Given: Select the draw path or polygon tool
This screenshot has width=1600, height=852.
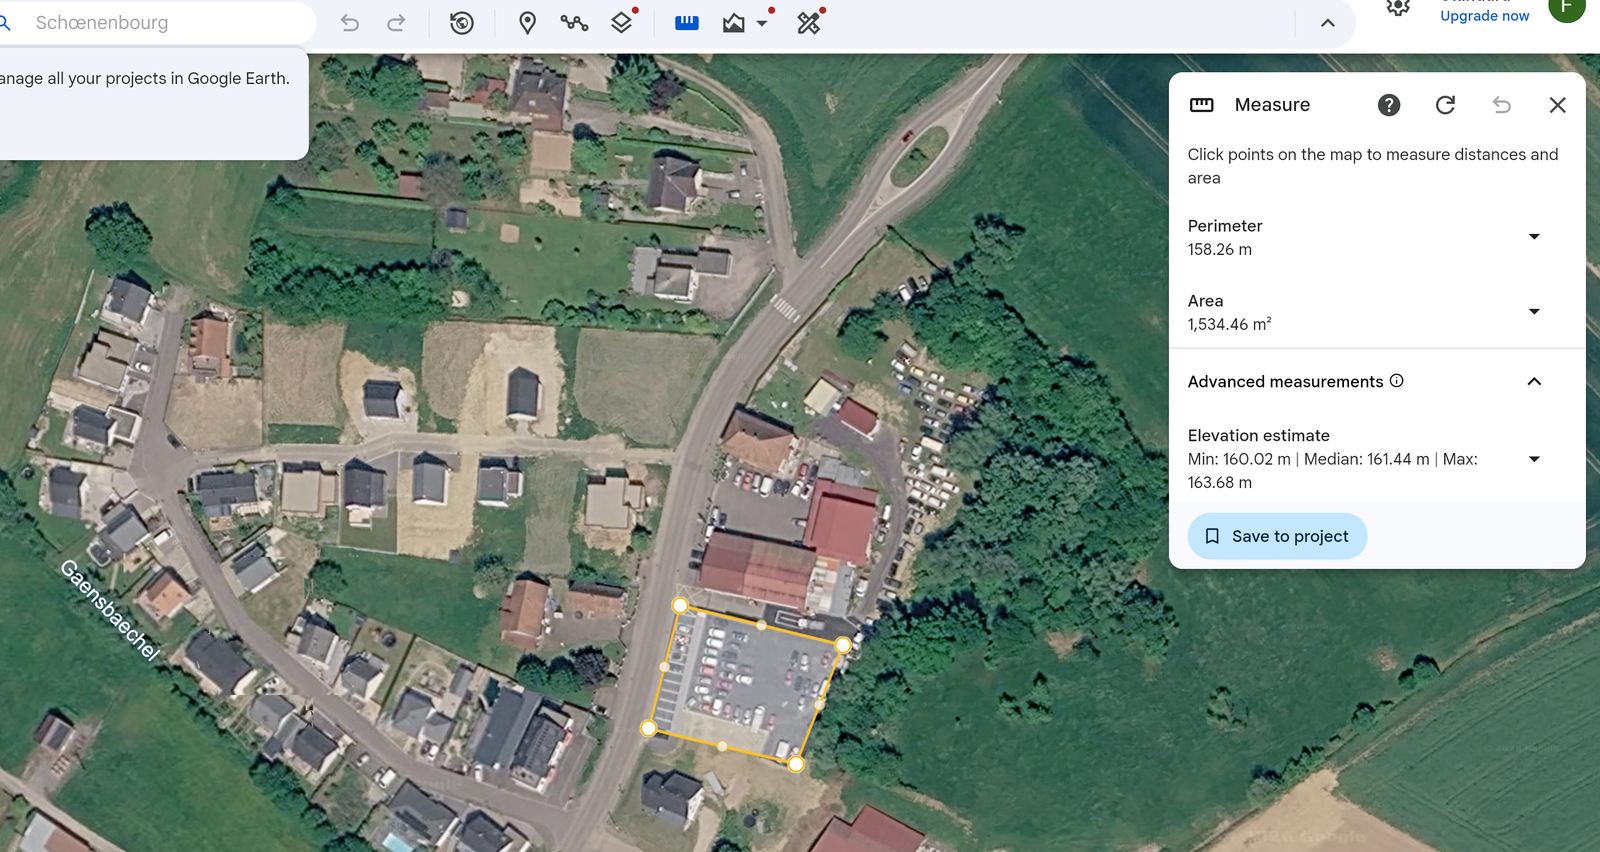Looking at the screenshot, I should coord(574,23).
